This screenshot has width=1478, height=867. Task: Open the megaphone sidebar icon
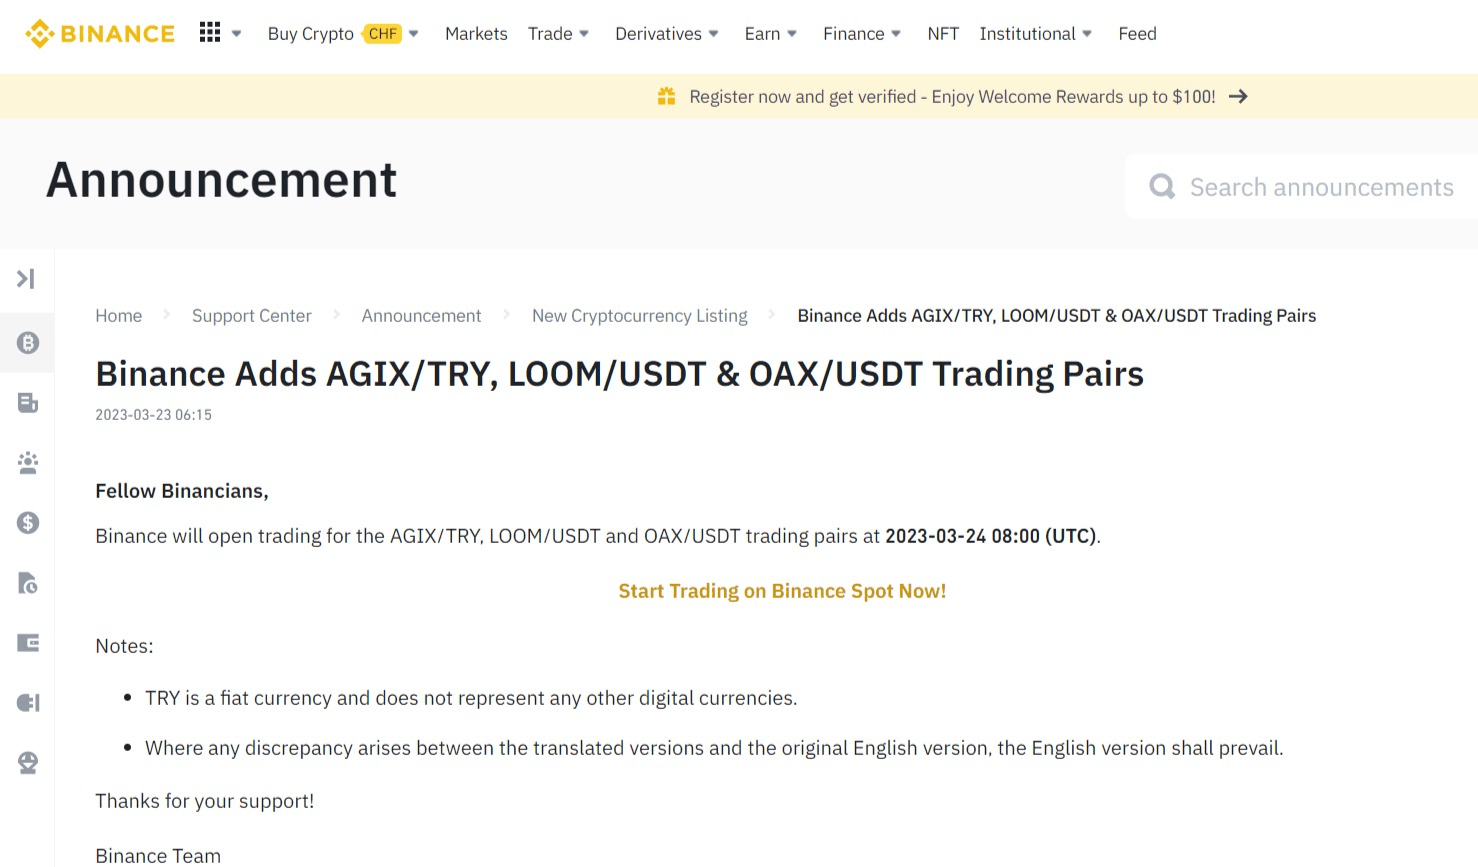coord(28,703)
